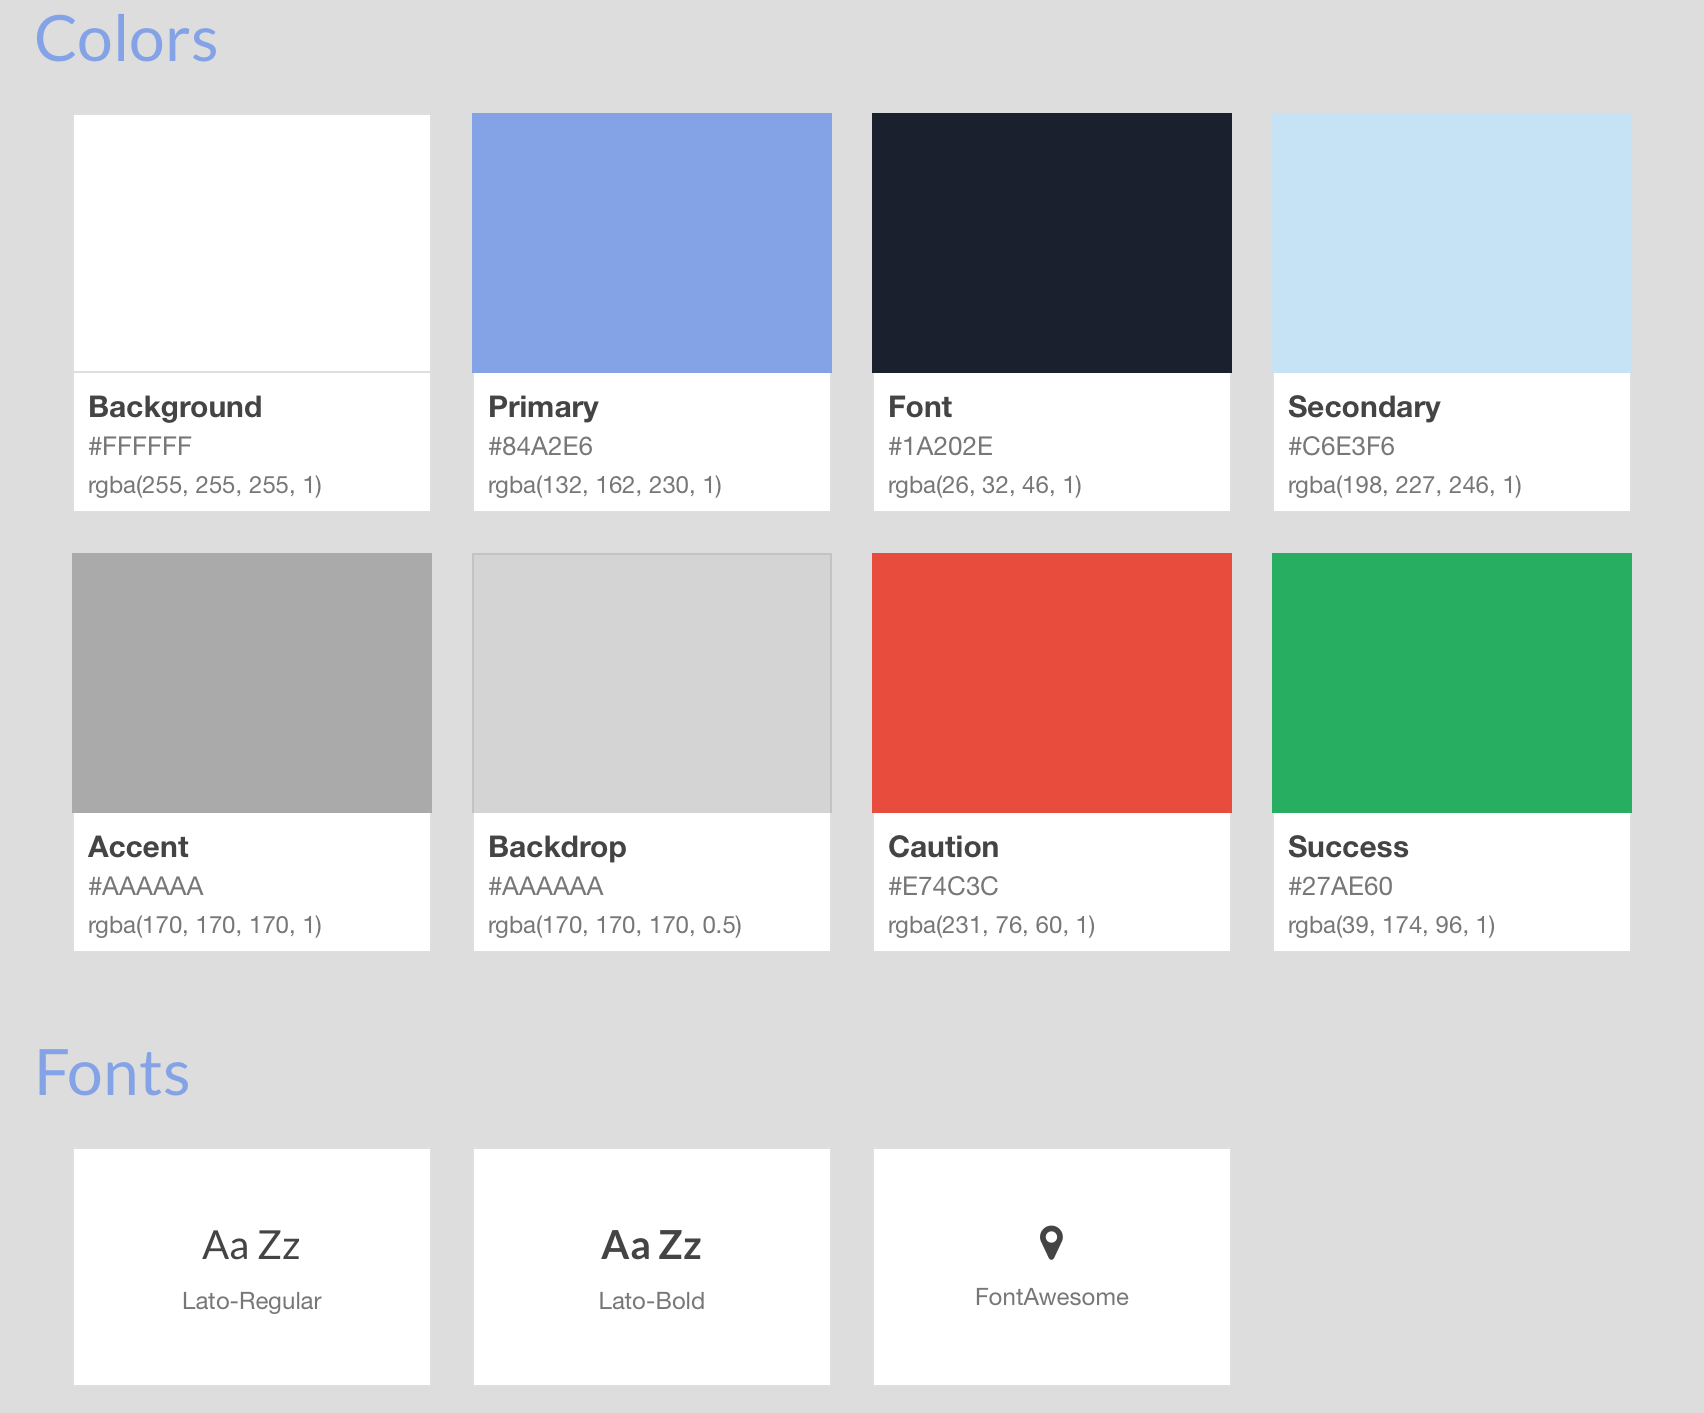Click rgba(26, 32, 46, 1) text
Viewport: 1704px width, 1413px height.
click(985, 486)
